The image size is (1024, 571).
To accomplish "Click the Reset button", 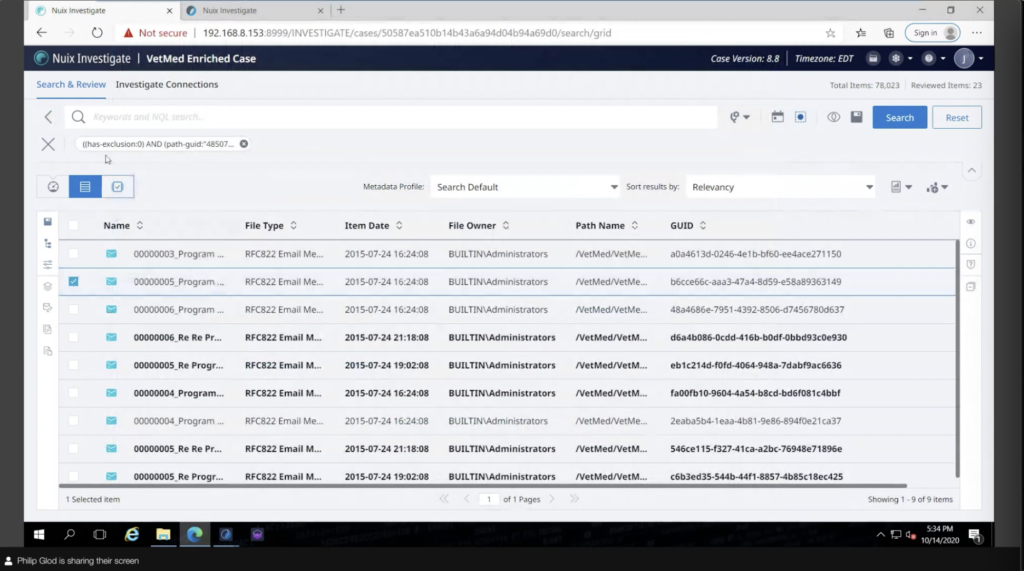I will pos(957,118).
